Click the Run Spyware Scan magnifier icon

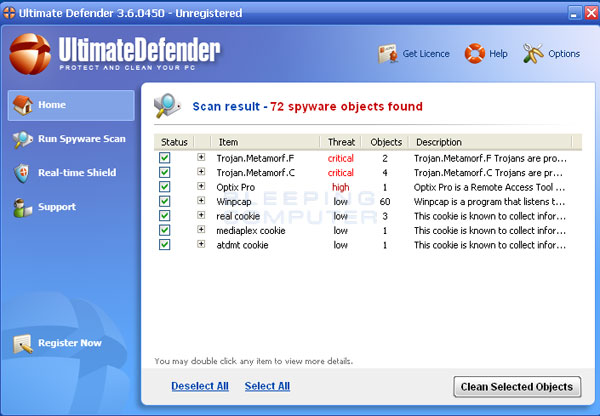pos(23,139)
